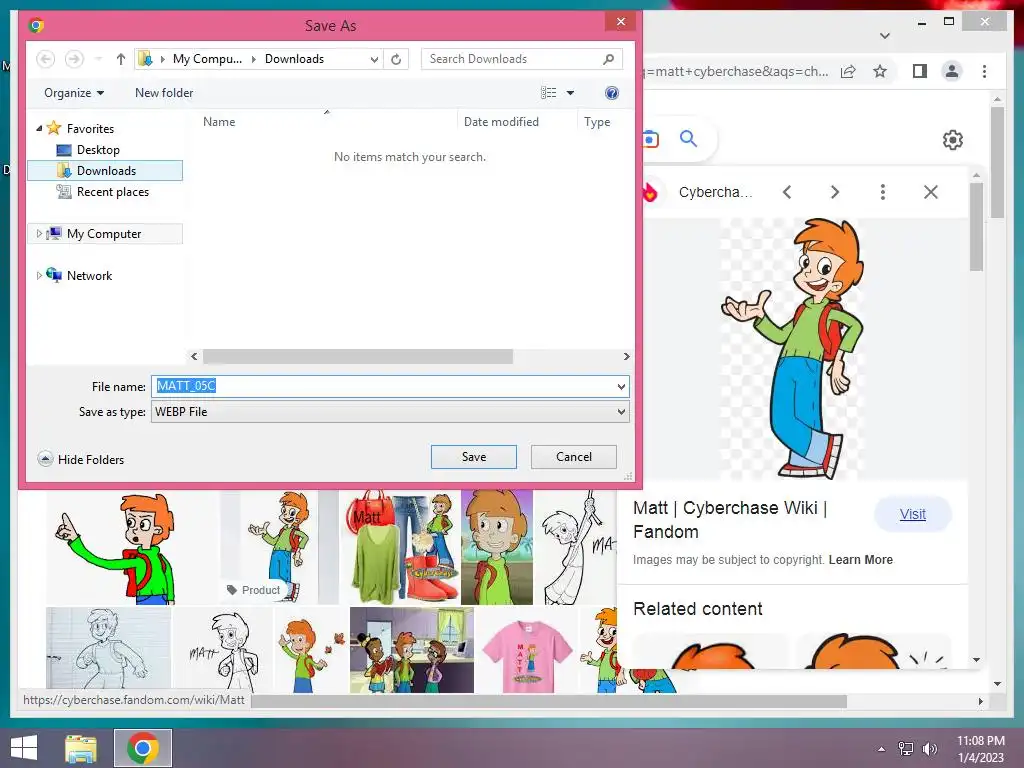Click the search magnifier in Search Downloads
1024x768 pixels.
click(x=609, y=59)
